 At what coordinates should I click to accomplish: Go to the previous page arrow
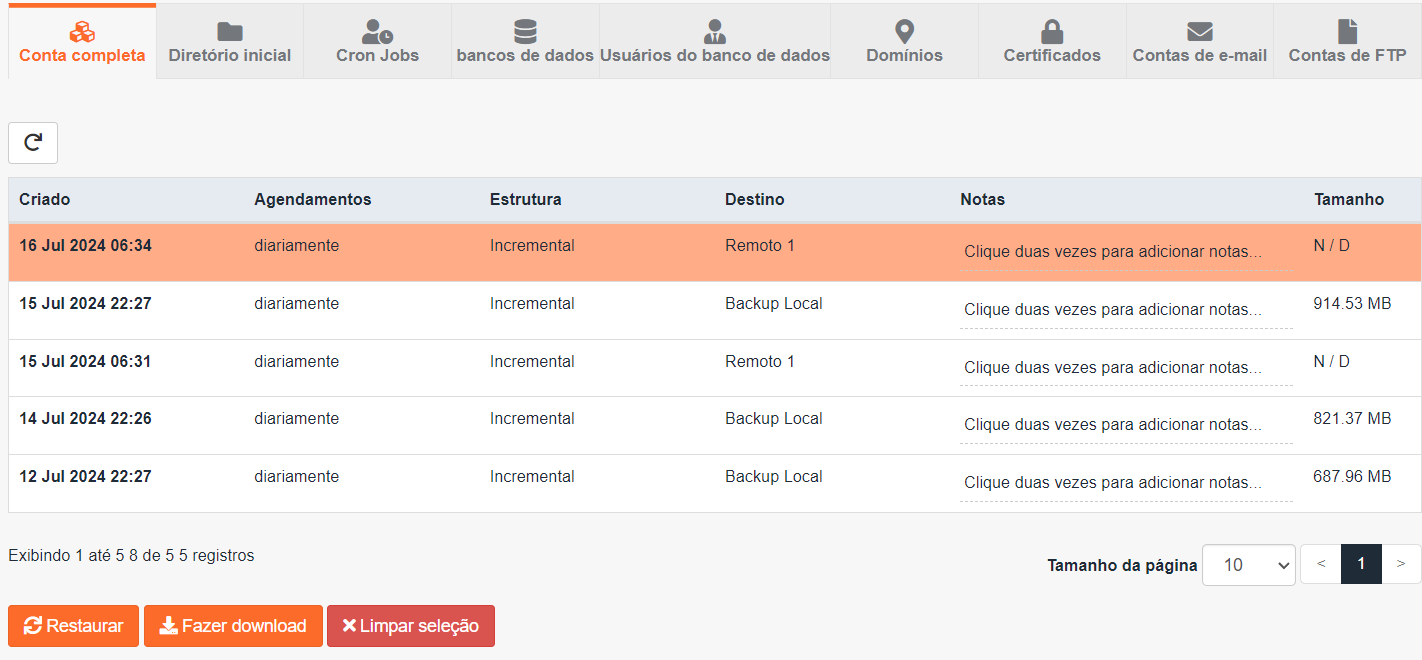pos(1320,564)
